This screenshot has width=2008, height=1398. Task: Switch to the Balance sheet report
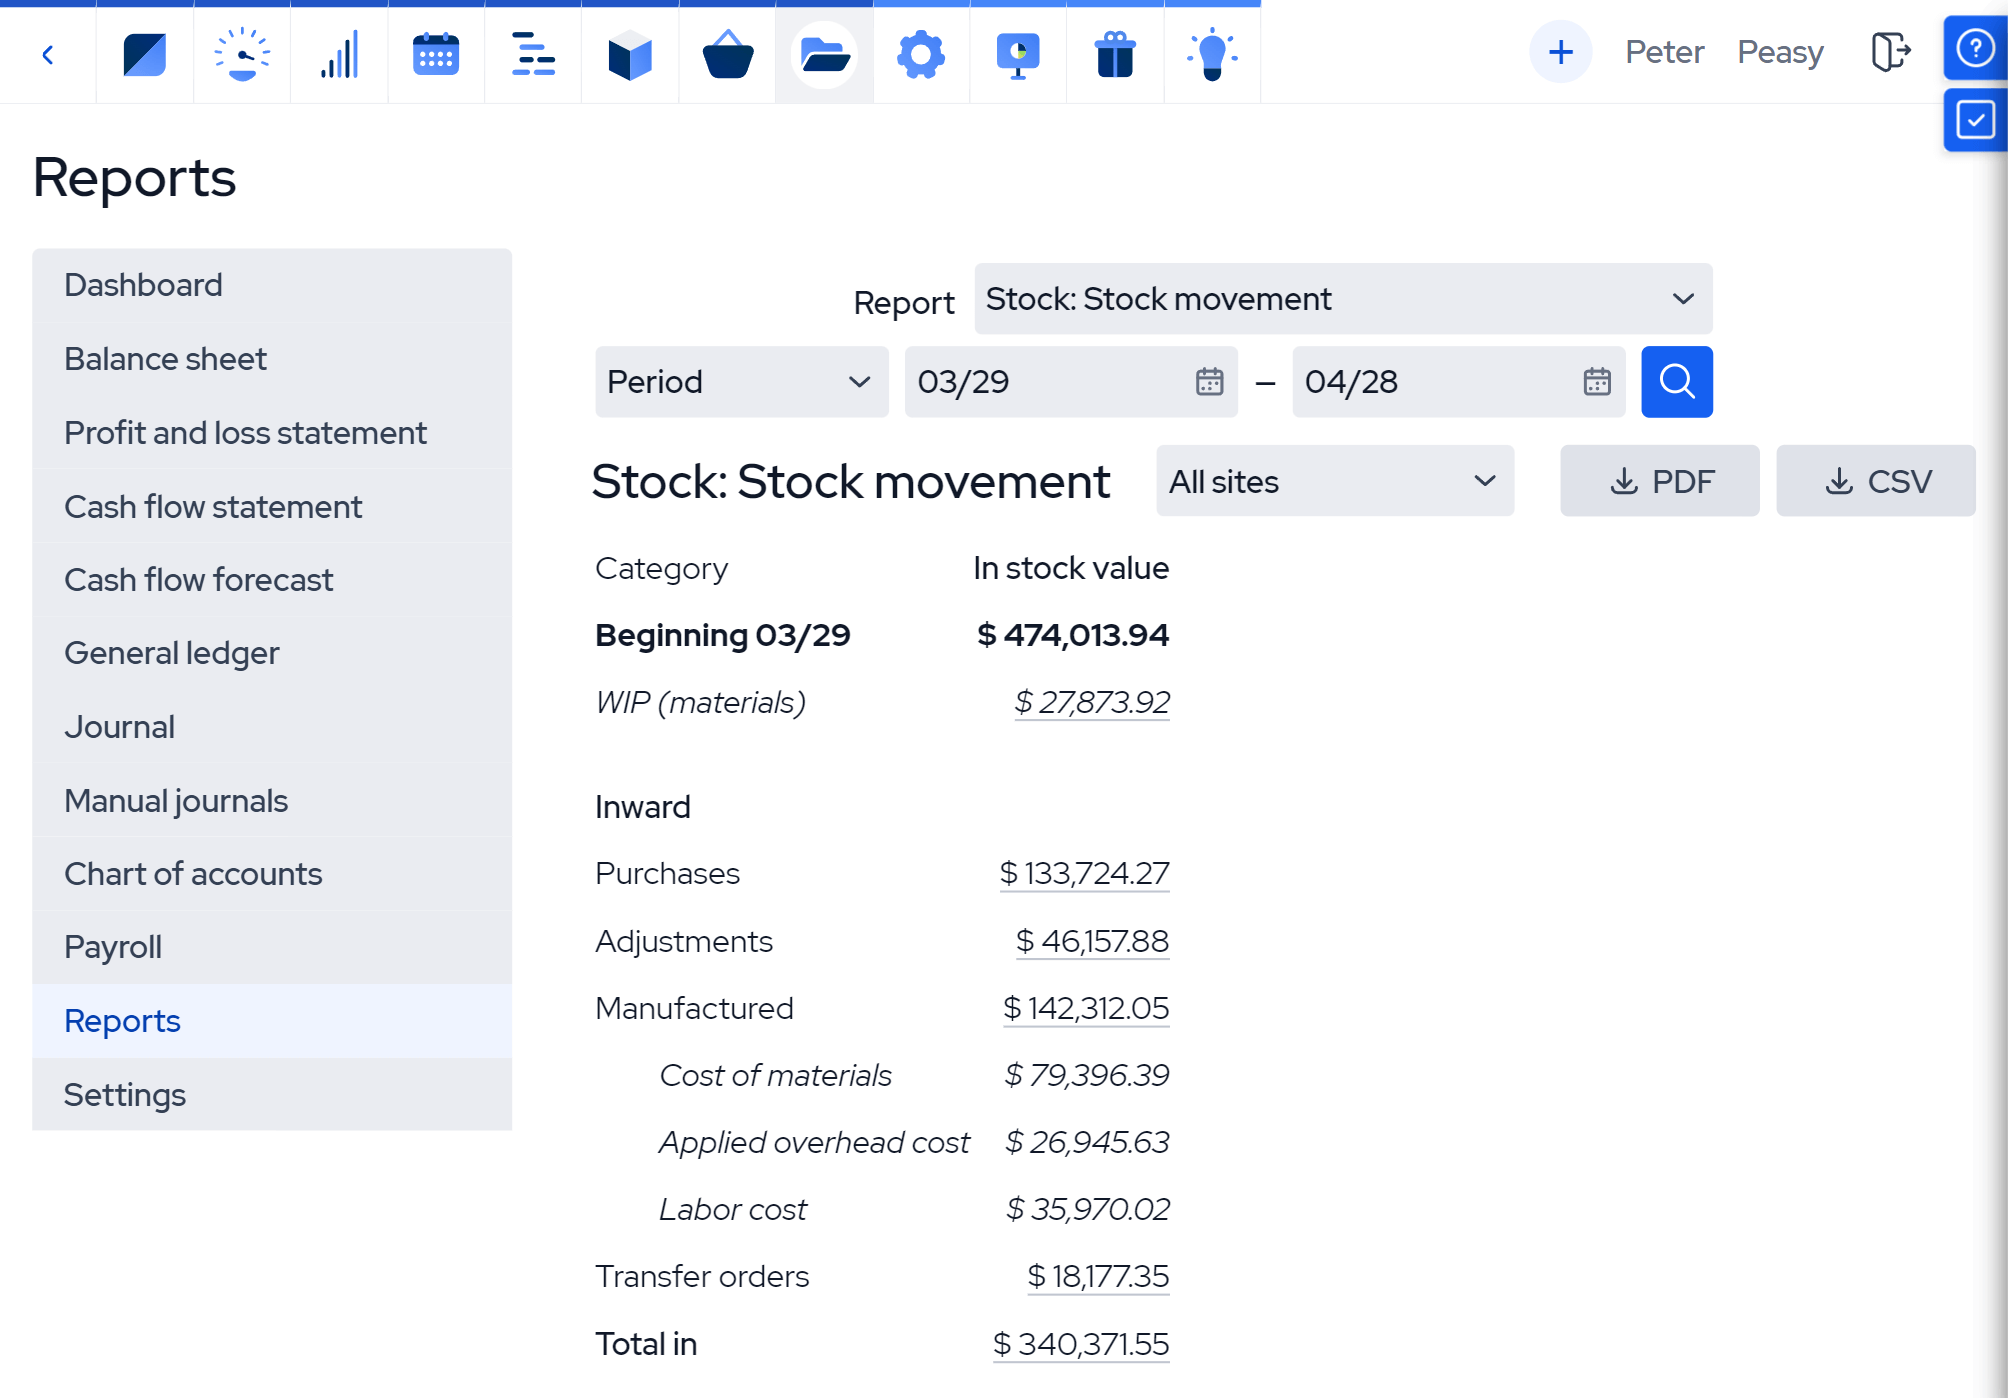165,358
